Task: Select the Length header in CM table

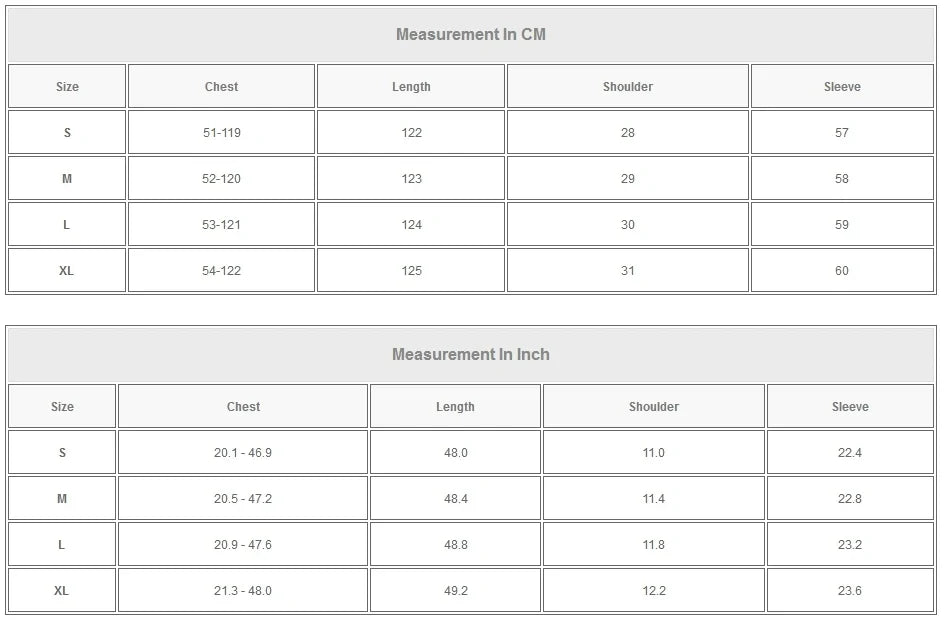Action: point(411,87)
